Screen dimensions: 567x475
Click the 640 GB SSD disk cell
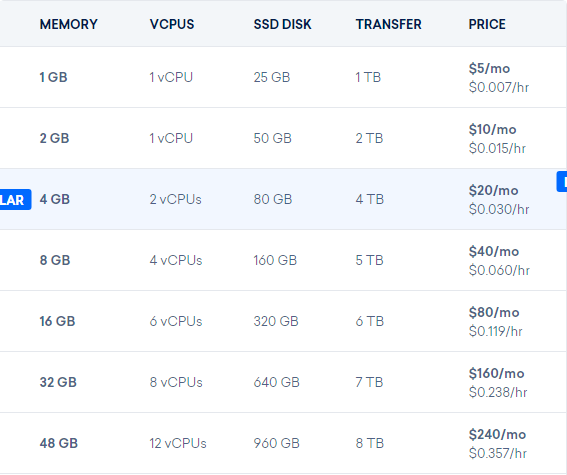tap(277, 382)
